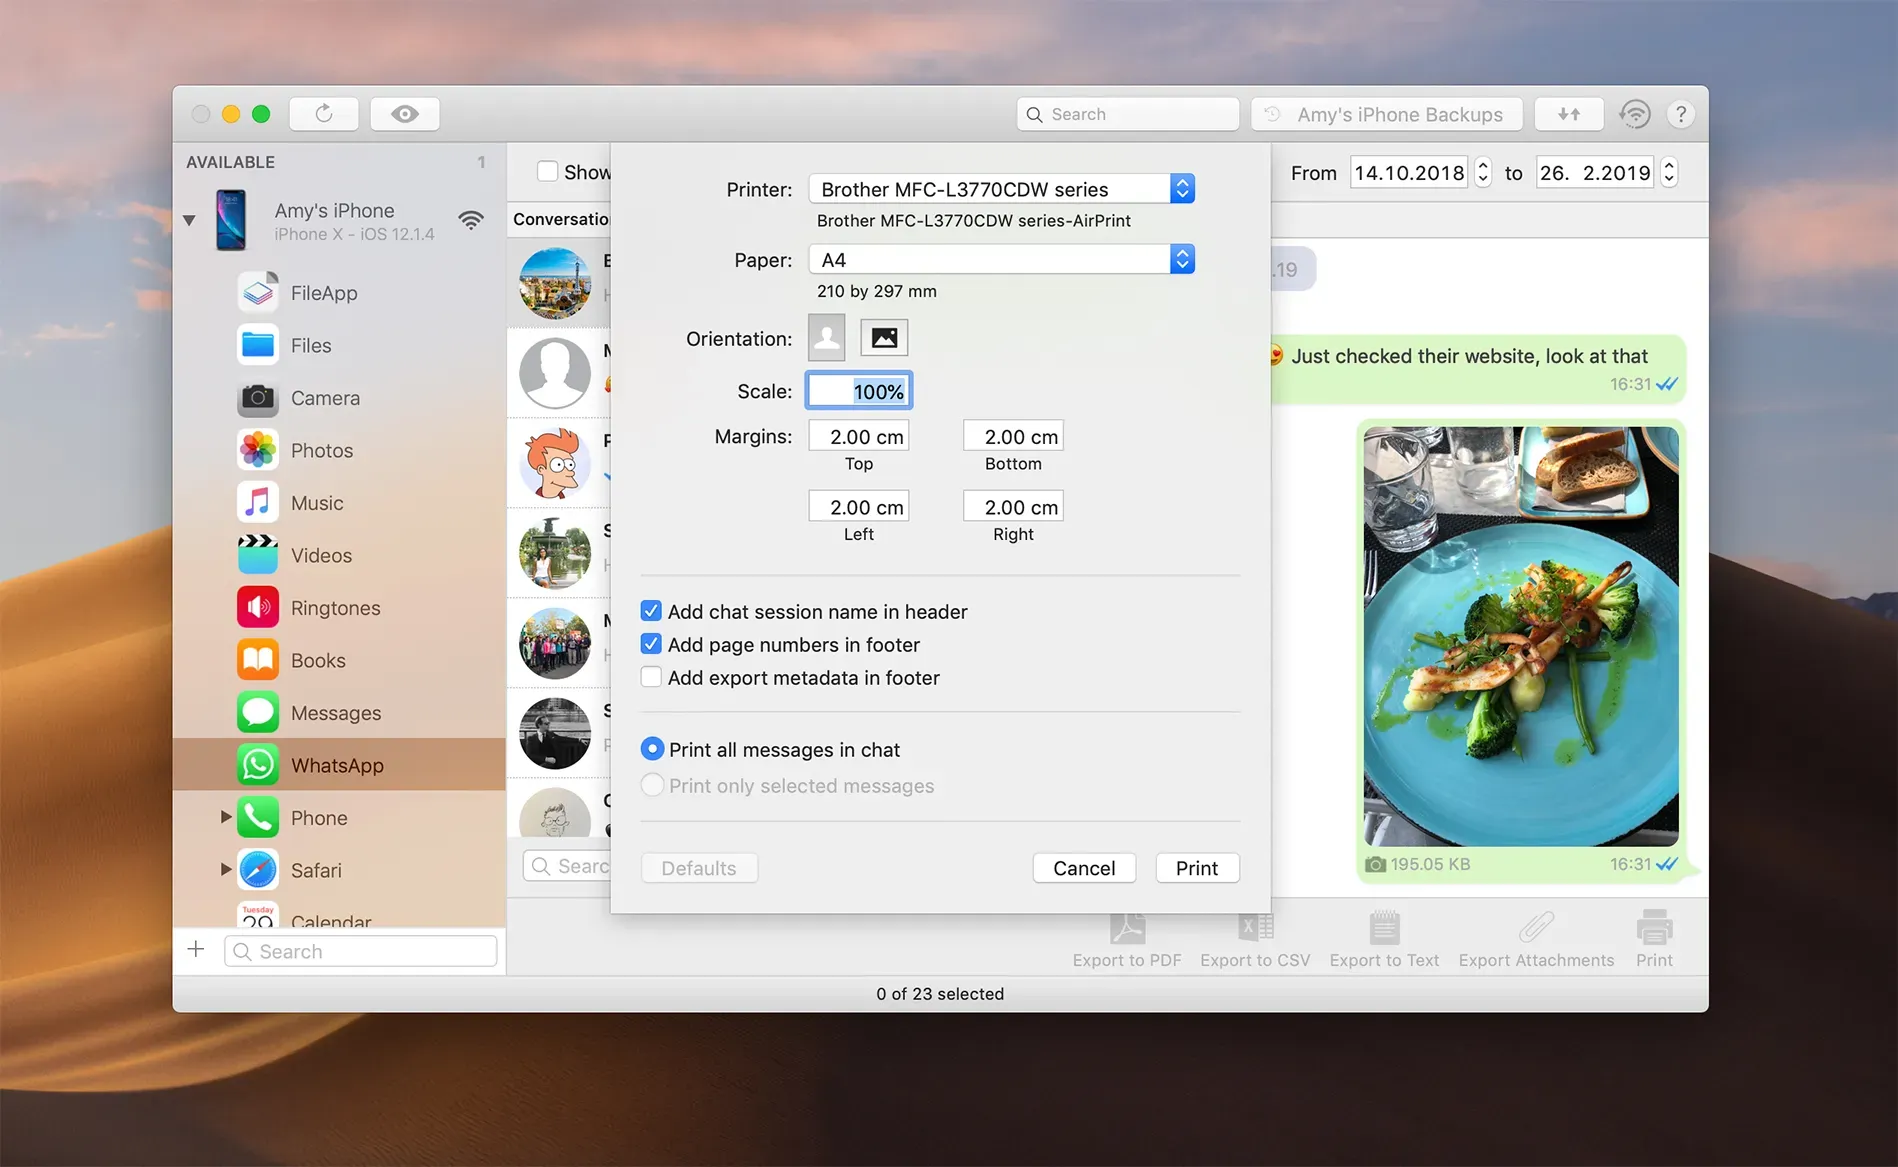Image resolution: width=1898 pixels, height=1167 pixels.
Task: Uncheck Add chat session name in header
Action: coord(651,611)
